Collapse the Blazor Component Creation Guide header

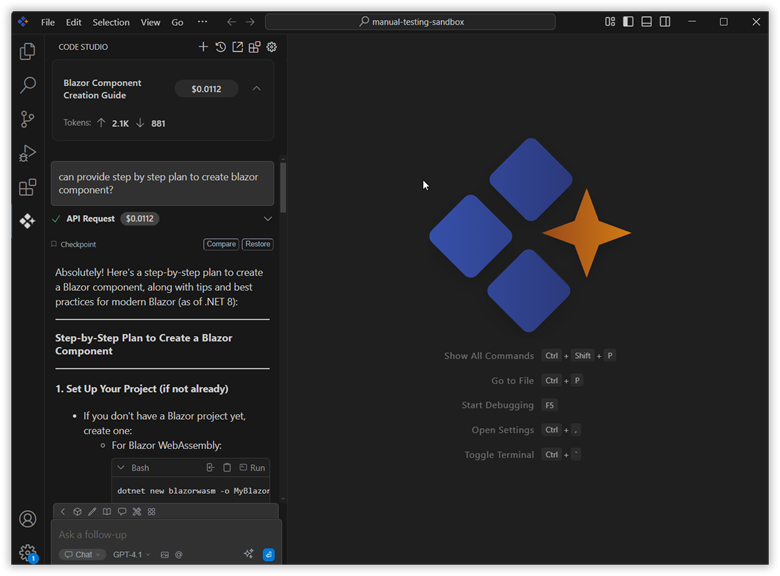click(x=257, y=89)
